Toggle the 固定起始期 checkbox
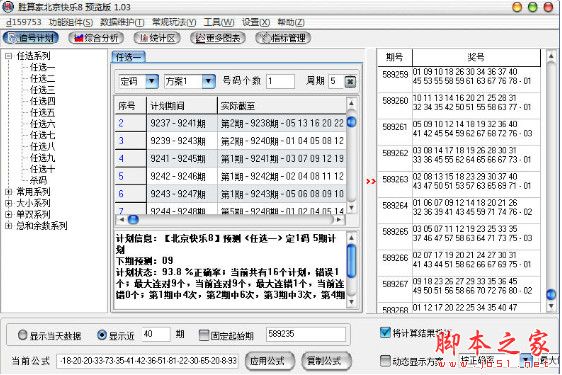 (204, 335)
